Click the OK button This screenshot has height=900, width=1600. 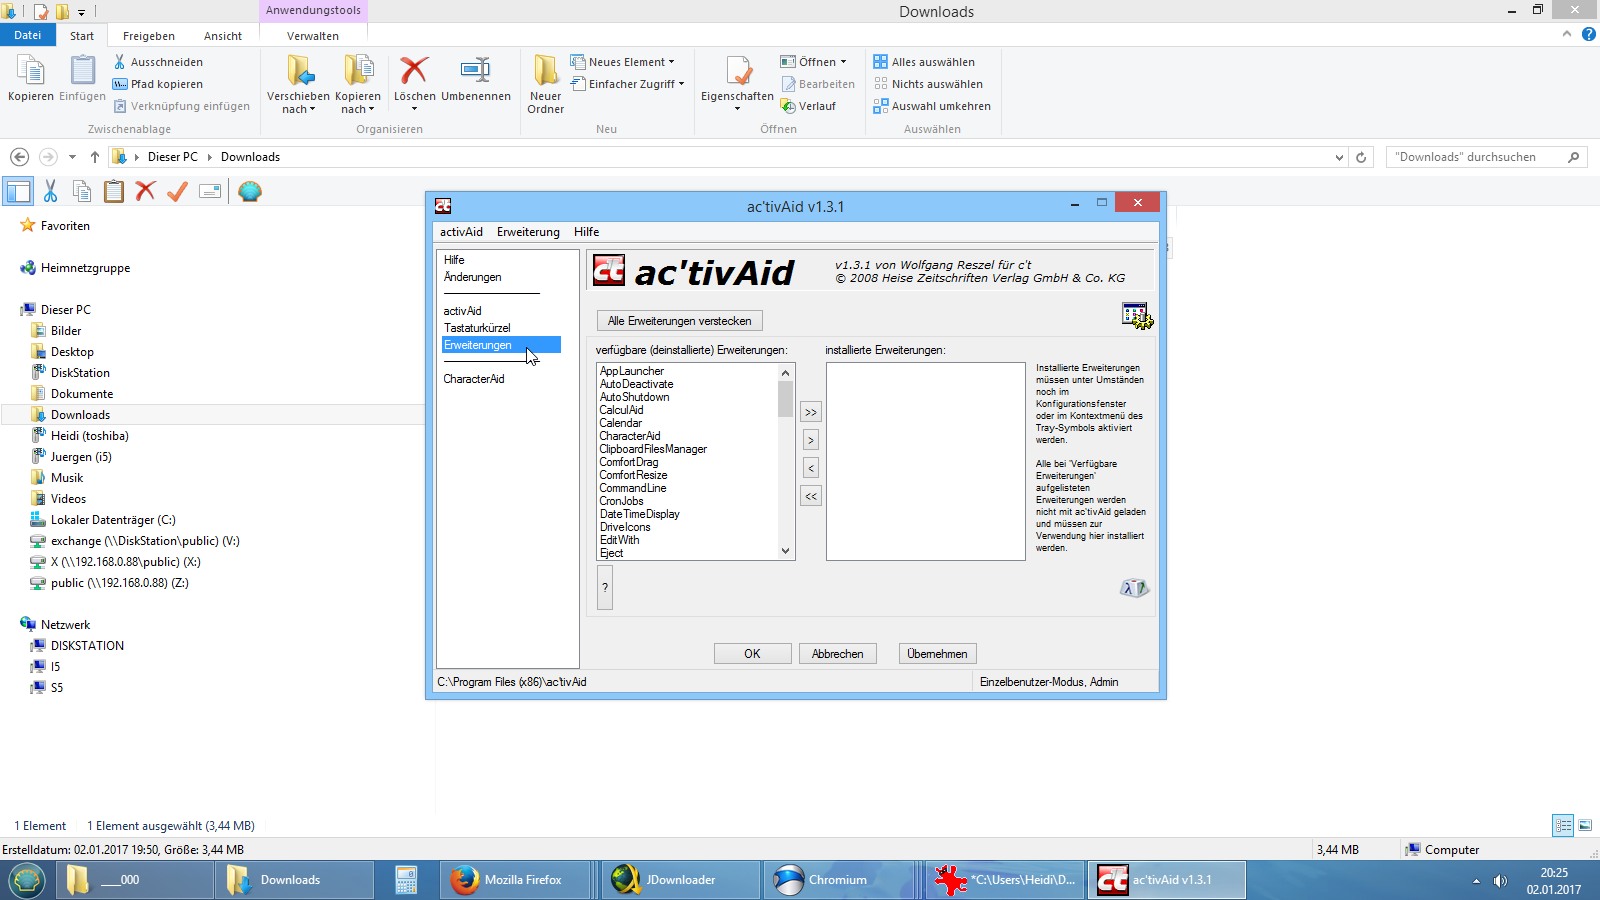pyautogui.click(x=753, y=654)
